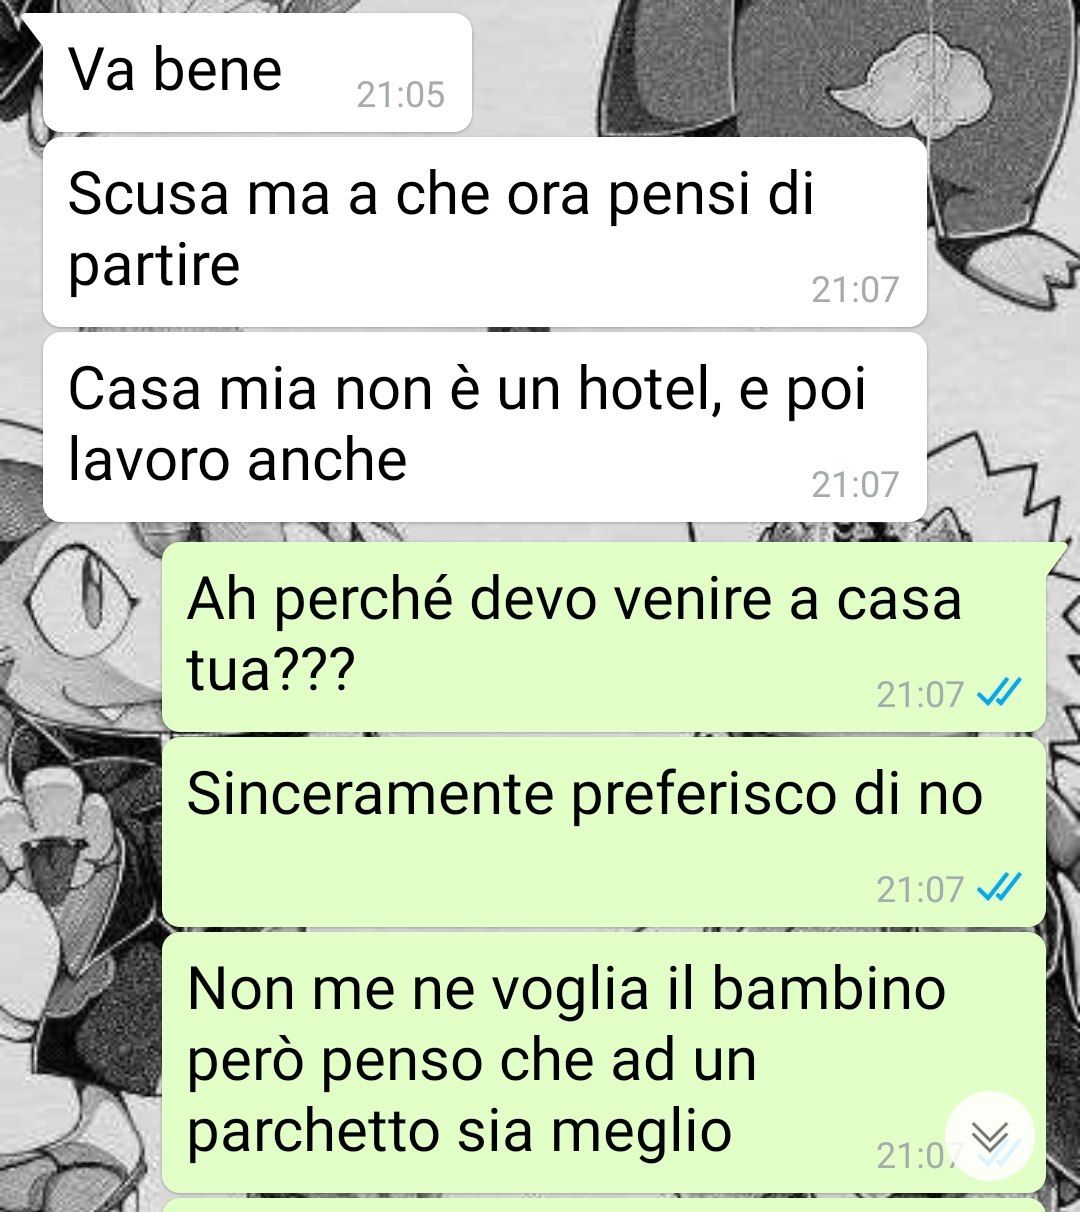Select the 'Ah perché devo venire a casa tua???' bubble
Viewport: 1080px width, 1212px height.
[604, 636]
